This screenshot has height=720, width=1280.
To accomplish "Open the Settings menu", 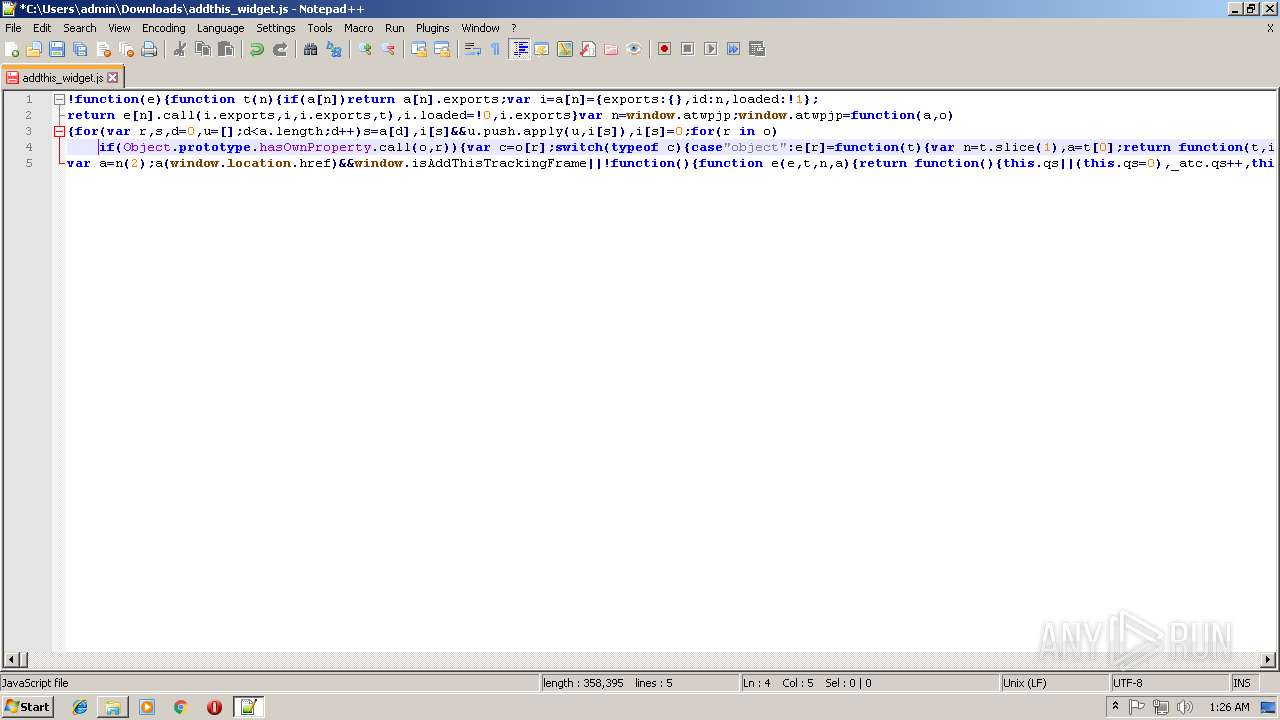I will tap(276, 28).
